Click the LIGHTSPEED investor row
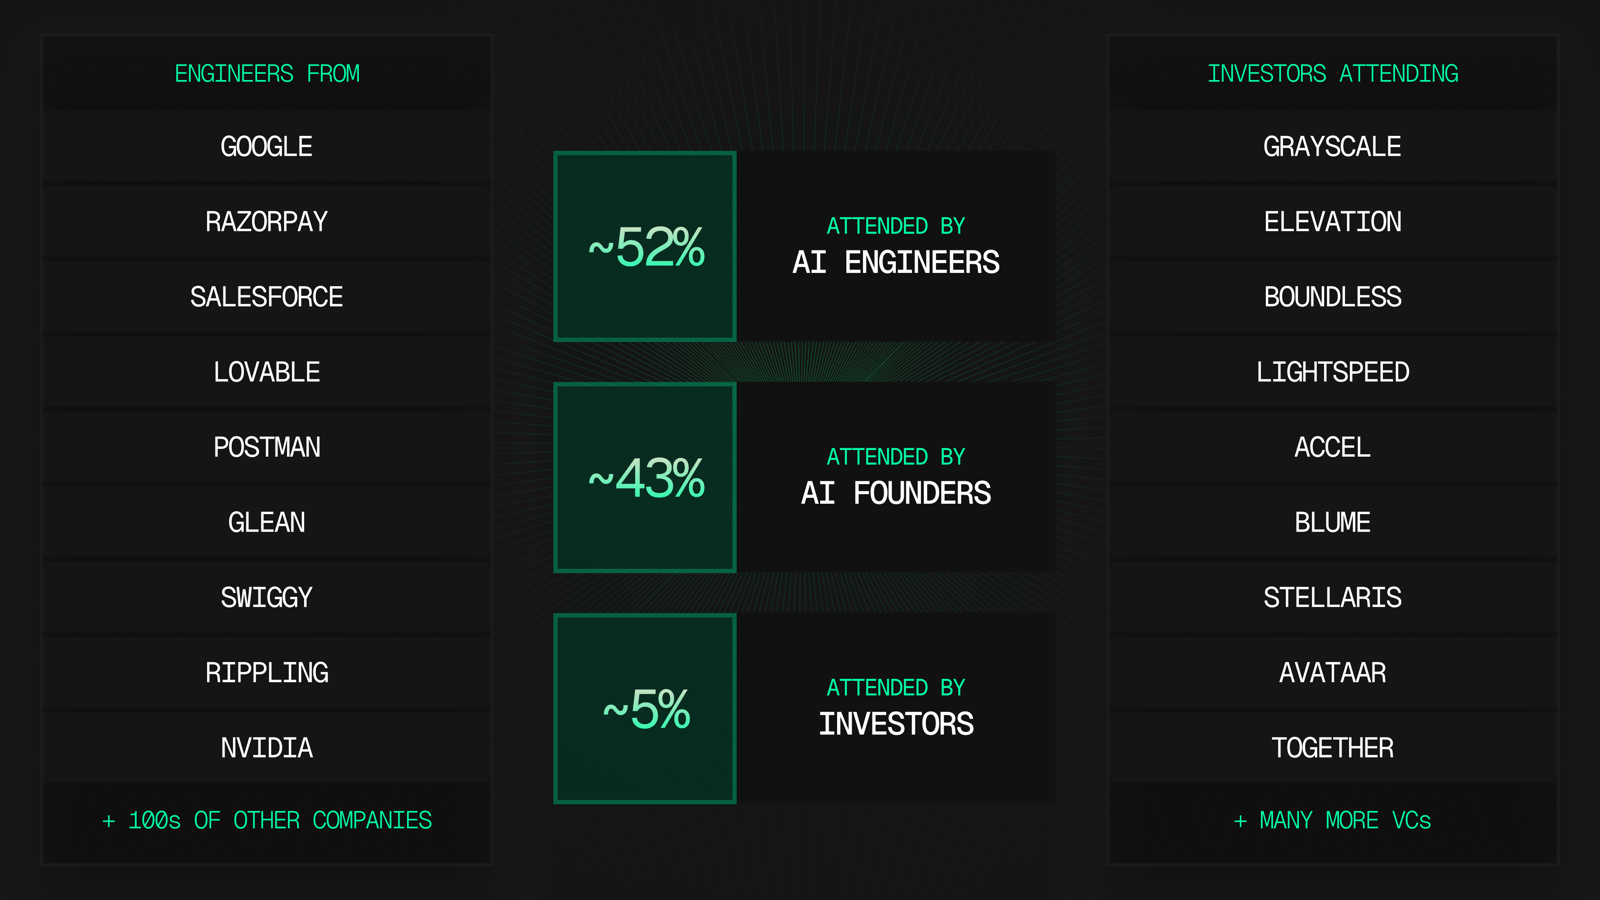This screenshot has height=900, width=1600. tap(1332, 372)
